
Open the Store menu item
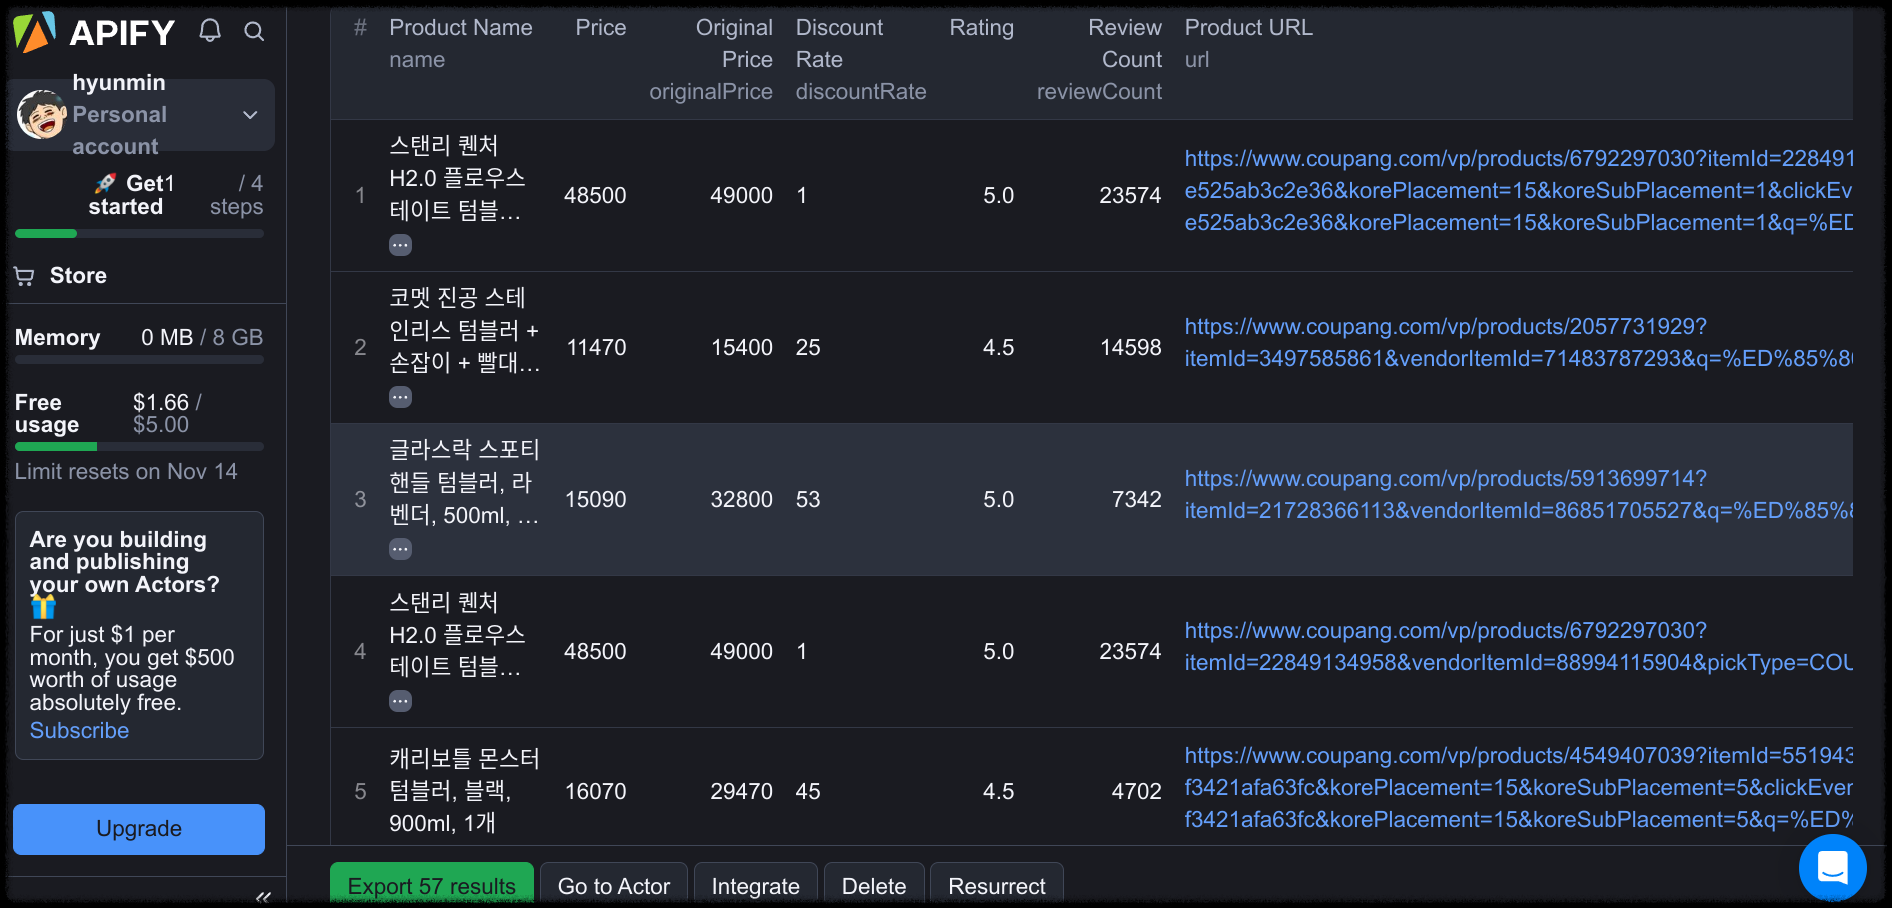pyautogui.click(x=78, y=275)
